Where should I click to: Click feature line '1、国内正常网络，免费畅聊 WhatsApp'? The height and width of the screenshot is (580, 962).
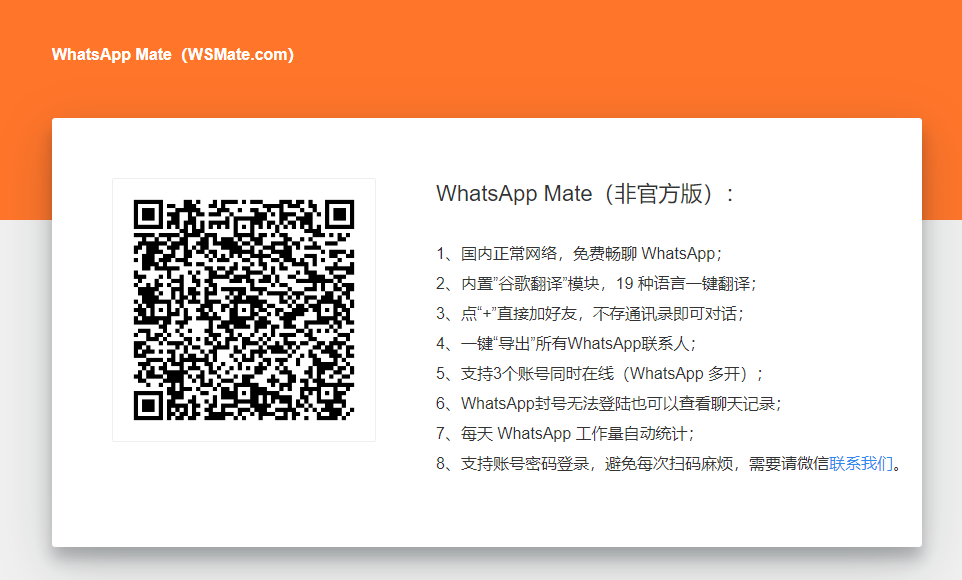pyautogui.click(x=579, y=253)
